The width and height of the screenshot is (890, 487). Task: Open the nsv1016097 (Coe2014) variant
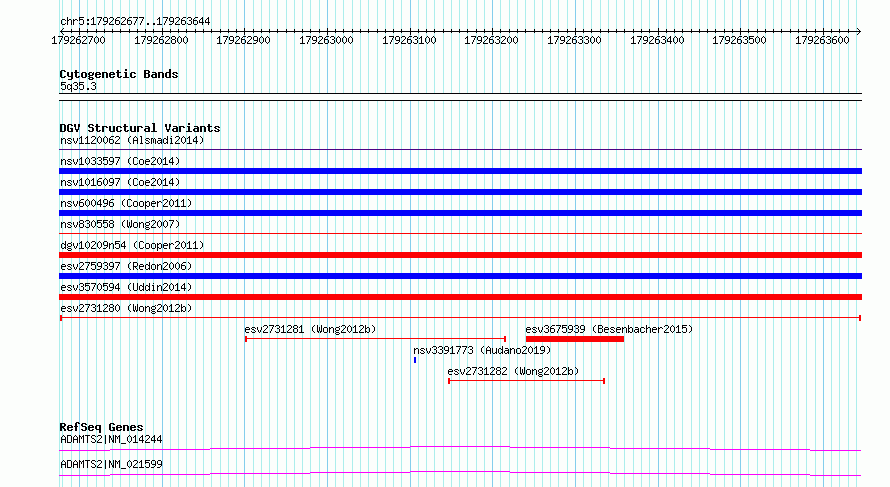click(x=120, y=182)
